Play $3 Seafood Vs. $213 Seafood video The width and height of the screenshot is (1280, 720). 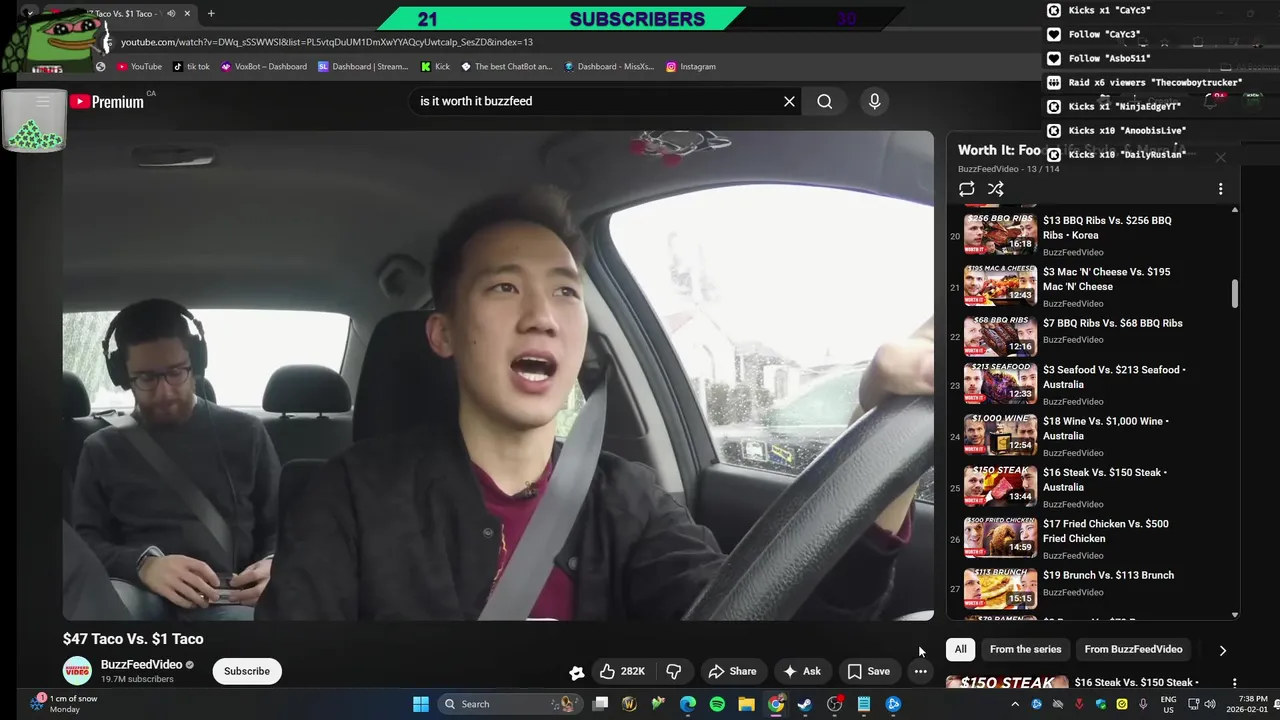(x=1090, y=385)
